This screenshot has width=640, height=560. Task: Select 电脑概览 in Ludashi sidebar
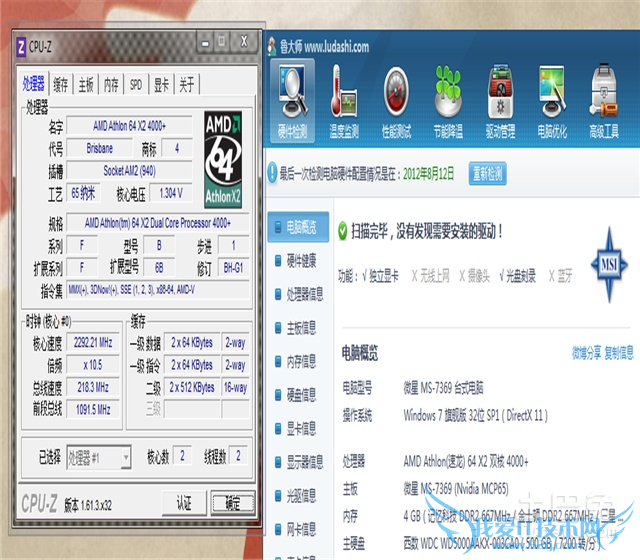point(298,227)
